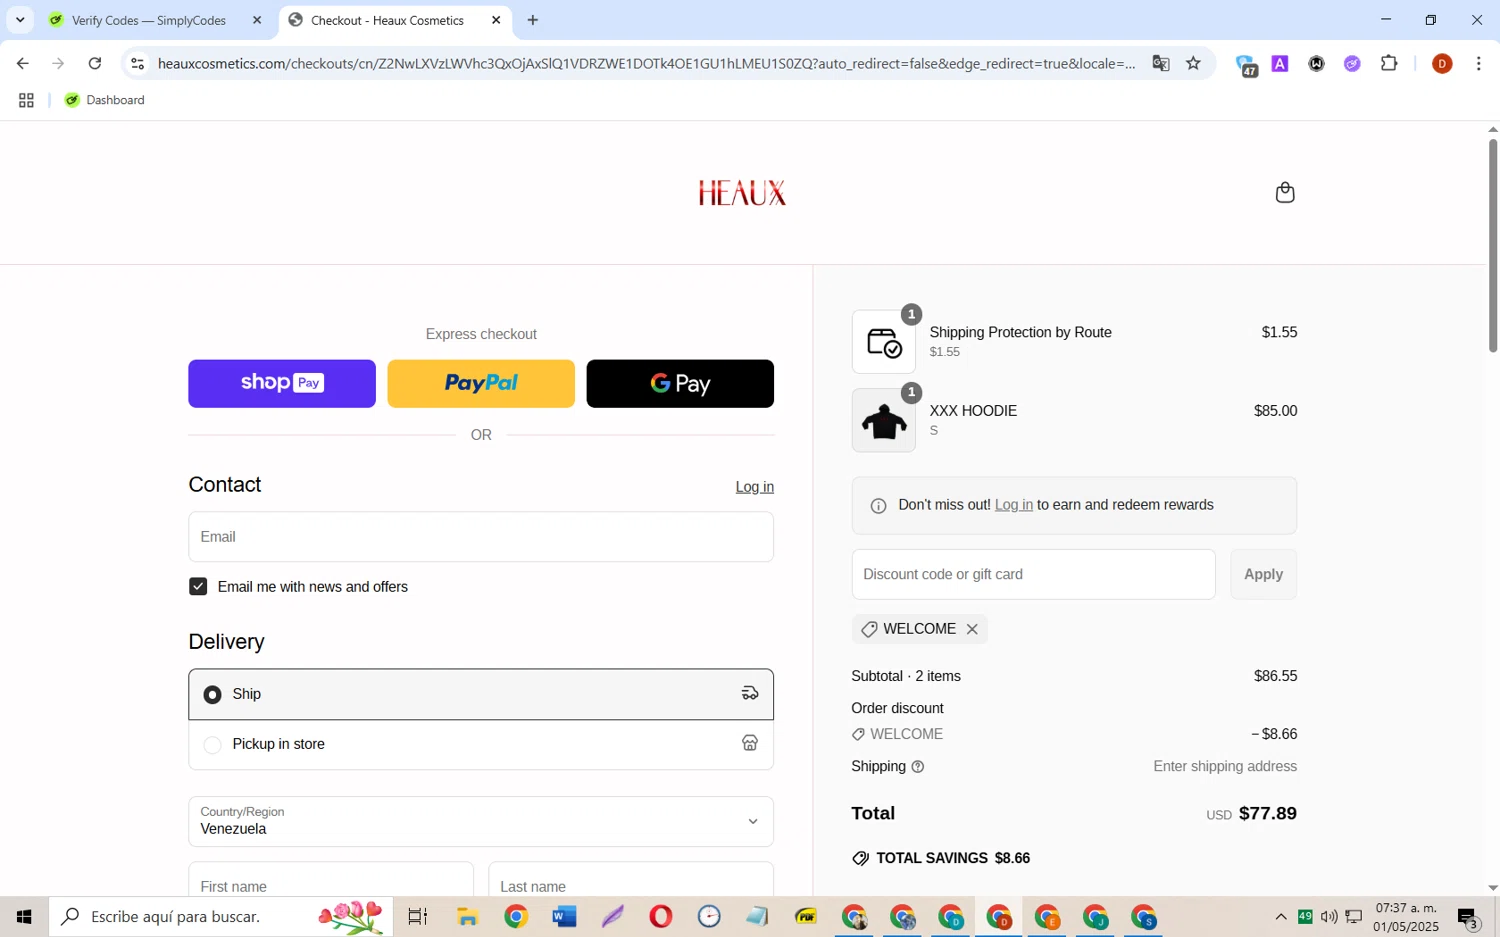1500x937 pixels.
Task: Show hidden system tray icons
Action: click(1280, 917)
